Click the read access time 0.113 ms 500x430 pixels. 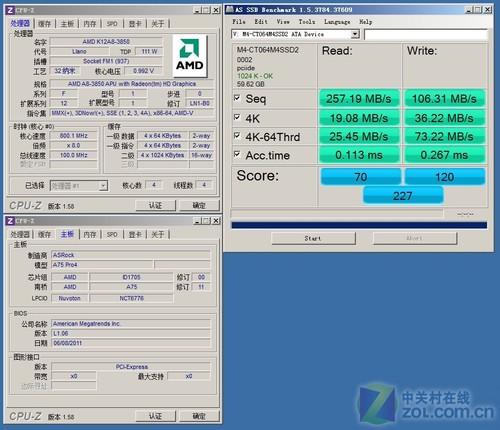coord(359,155)
